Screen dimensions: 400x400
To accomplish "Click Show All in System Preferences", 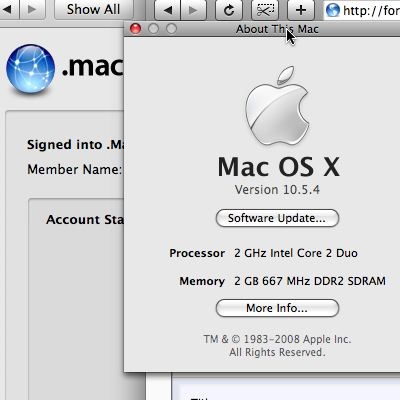I will (x=93, y=9).
